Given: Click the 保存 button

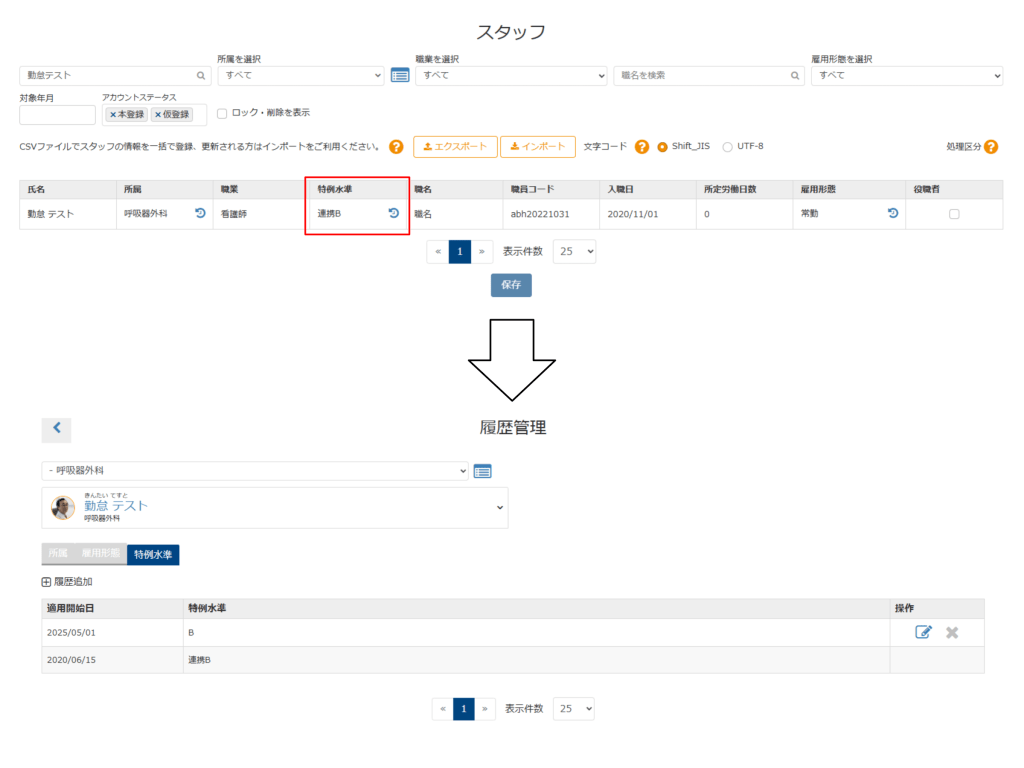Looking at the screenshot, I should pos(511,285).
